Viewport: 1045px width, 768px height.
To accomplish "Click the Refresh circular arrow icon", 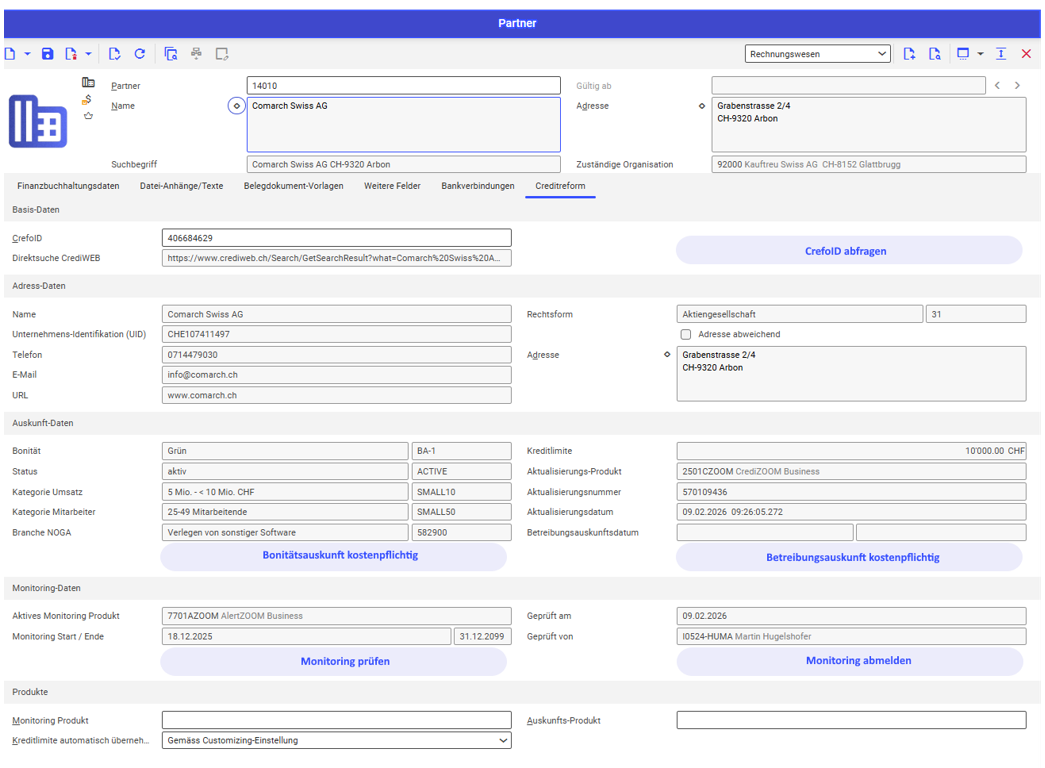I will tap(140, 54).
